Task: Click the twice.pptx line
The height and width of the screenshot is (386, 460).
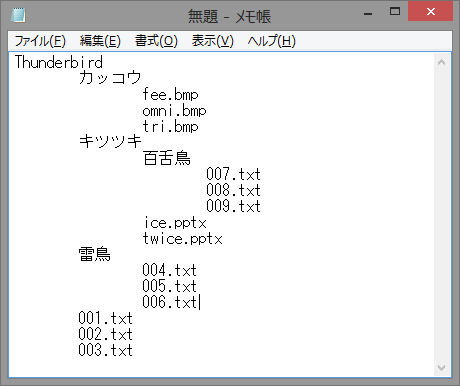Action: [182, 238]
